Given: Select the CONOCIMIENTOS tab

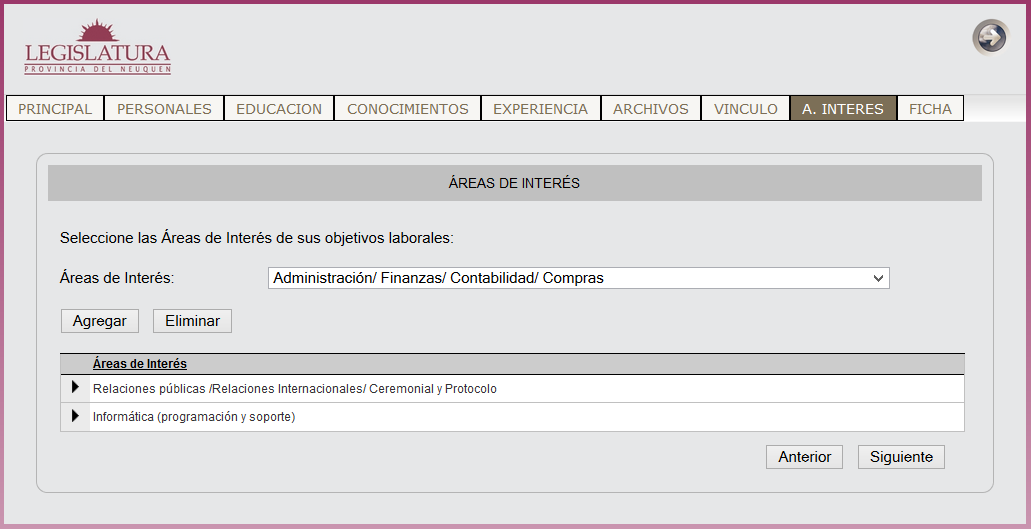Looking at the screenshot, I should 407,109.
